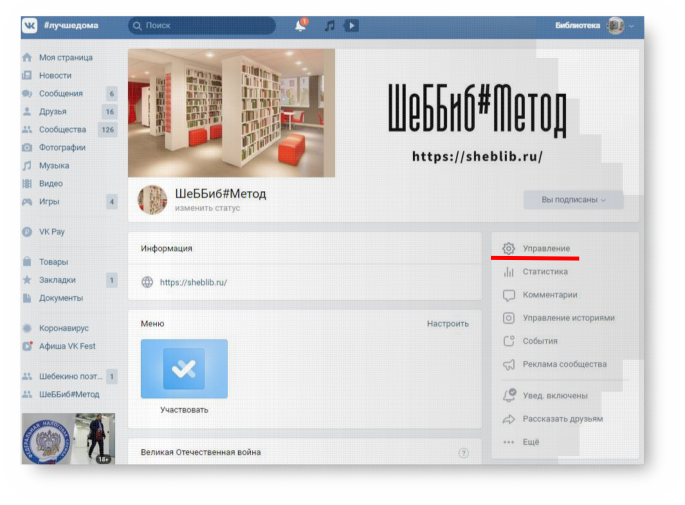Viewport: 685px width, 505px height.
Task: Open ШеББиб#Метод shortcut in sidebar
Action: pyautogui.click(x=69, y=394)
